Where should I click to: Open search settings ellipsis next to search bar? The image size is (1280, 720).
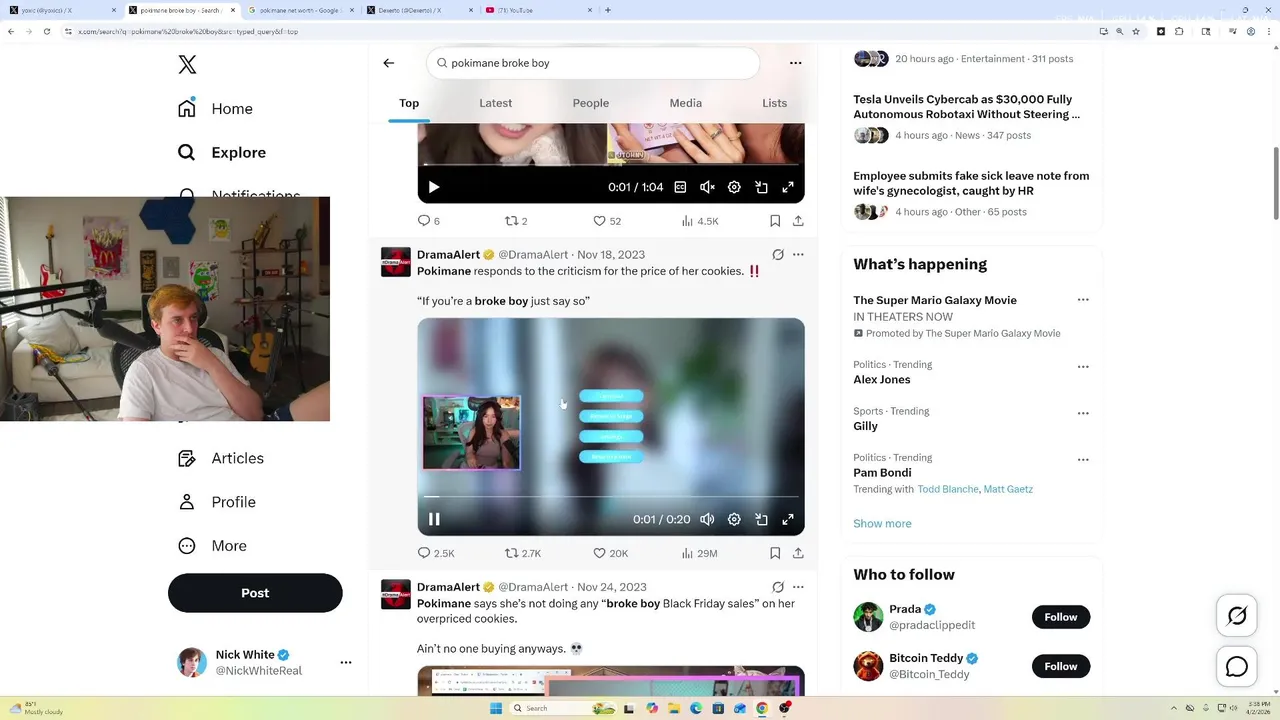(796, 63)
